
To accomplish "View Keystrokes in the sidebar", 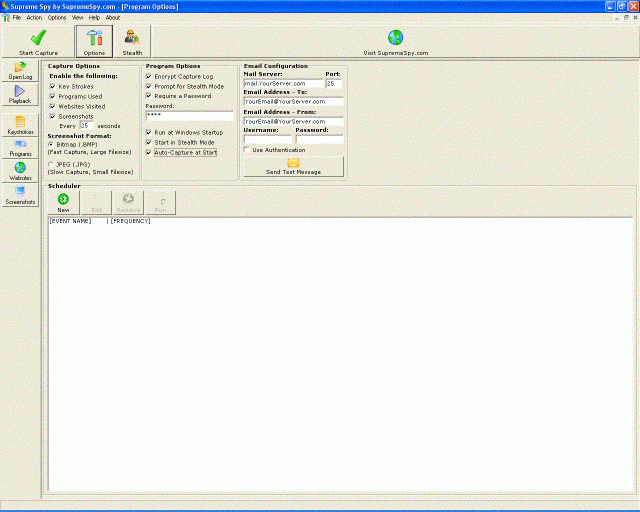I will pyautogui.click(x=20, y=125).
